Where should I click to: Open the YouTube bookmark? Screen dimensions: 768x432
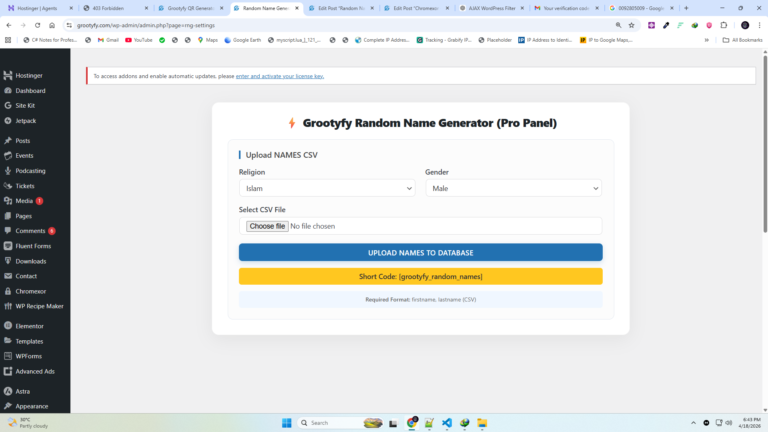139,40
